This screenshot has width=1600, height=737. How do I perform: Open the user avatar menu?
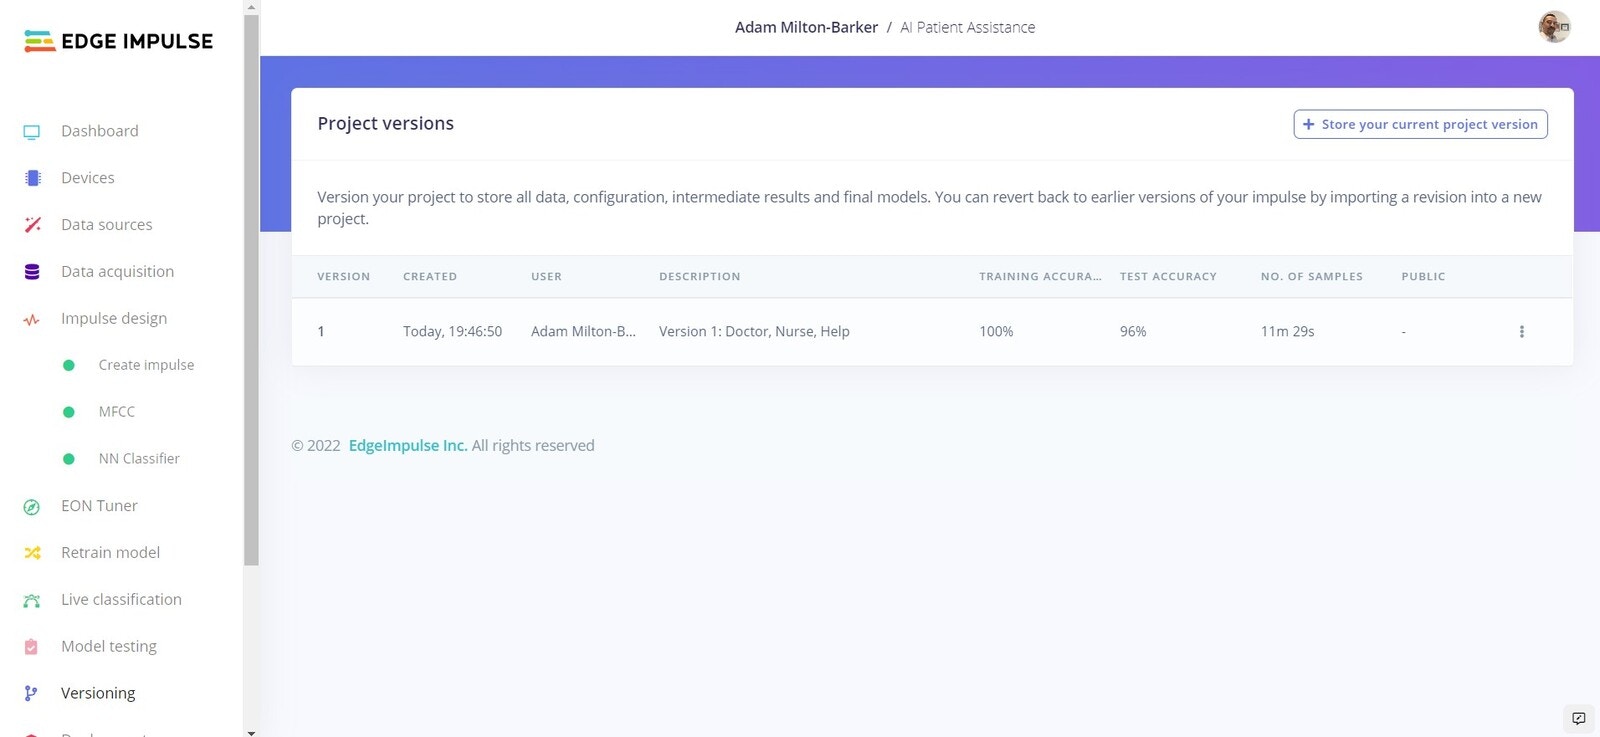1554,27
